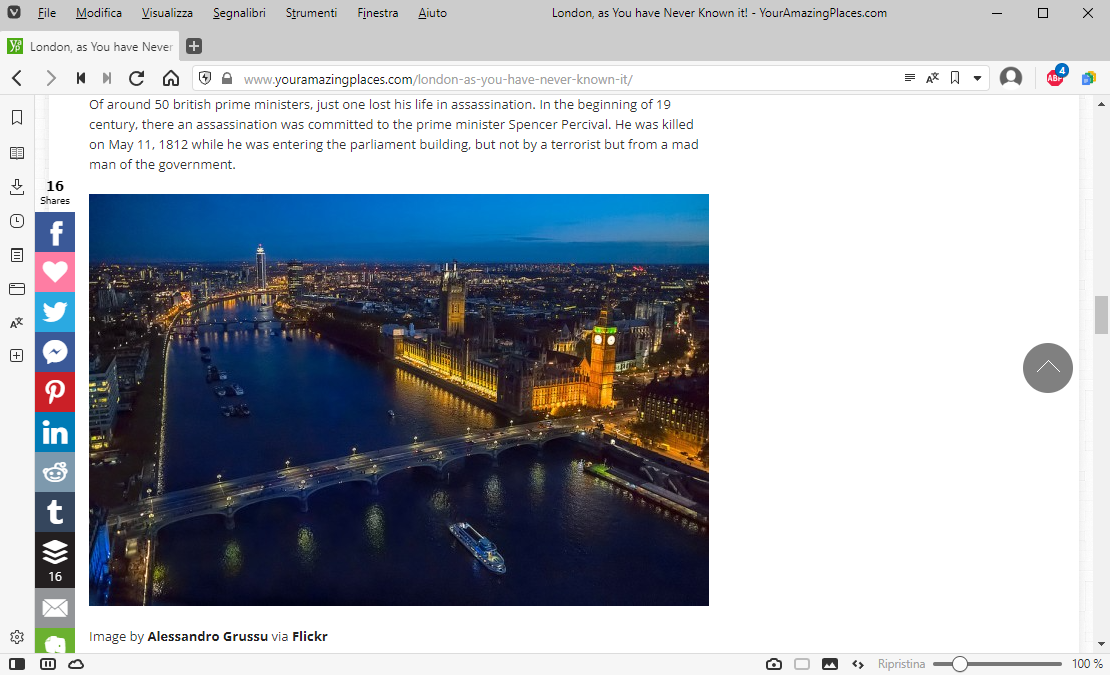Screen dimensions: 1110x675
Task: Open Reader view from address bar
Action: click(x=910, y=78)
